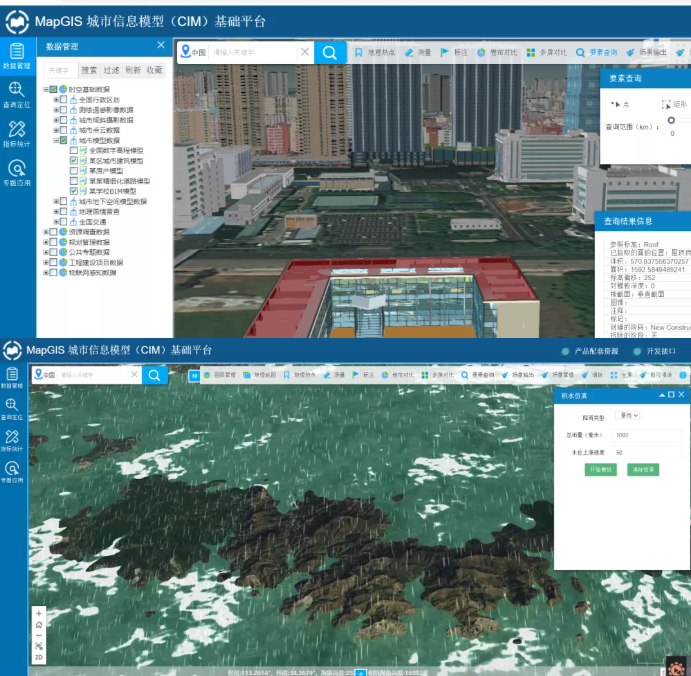This screenshot has height=676, width=691.
Task: Enable the 规划管理数据 checkbox
Action: (53, 242)
